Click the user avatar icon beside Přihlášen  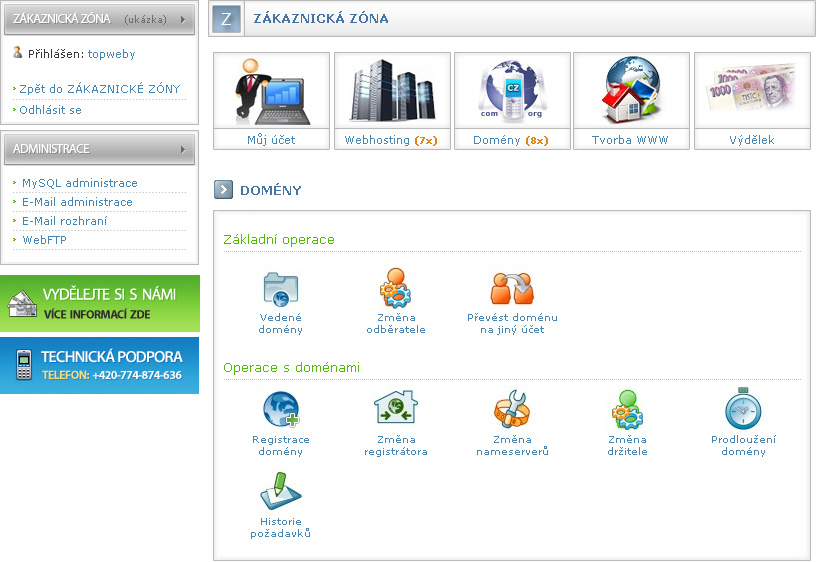(x=17, y=52)
